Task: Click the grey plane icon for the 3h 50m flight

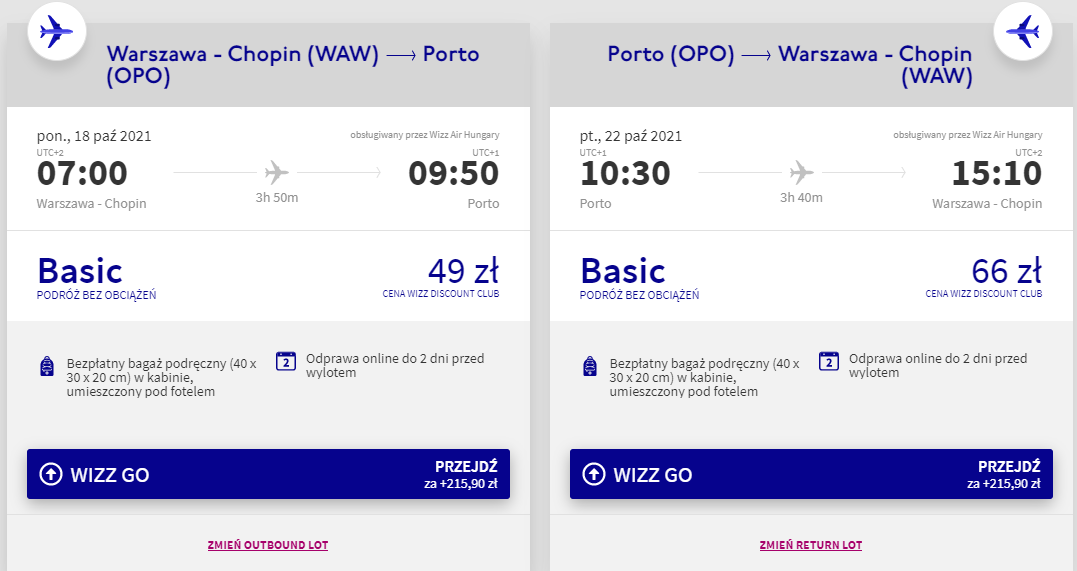Action: coord(277,172)
